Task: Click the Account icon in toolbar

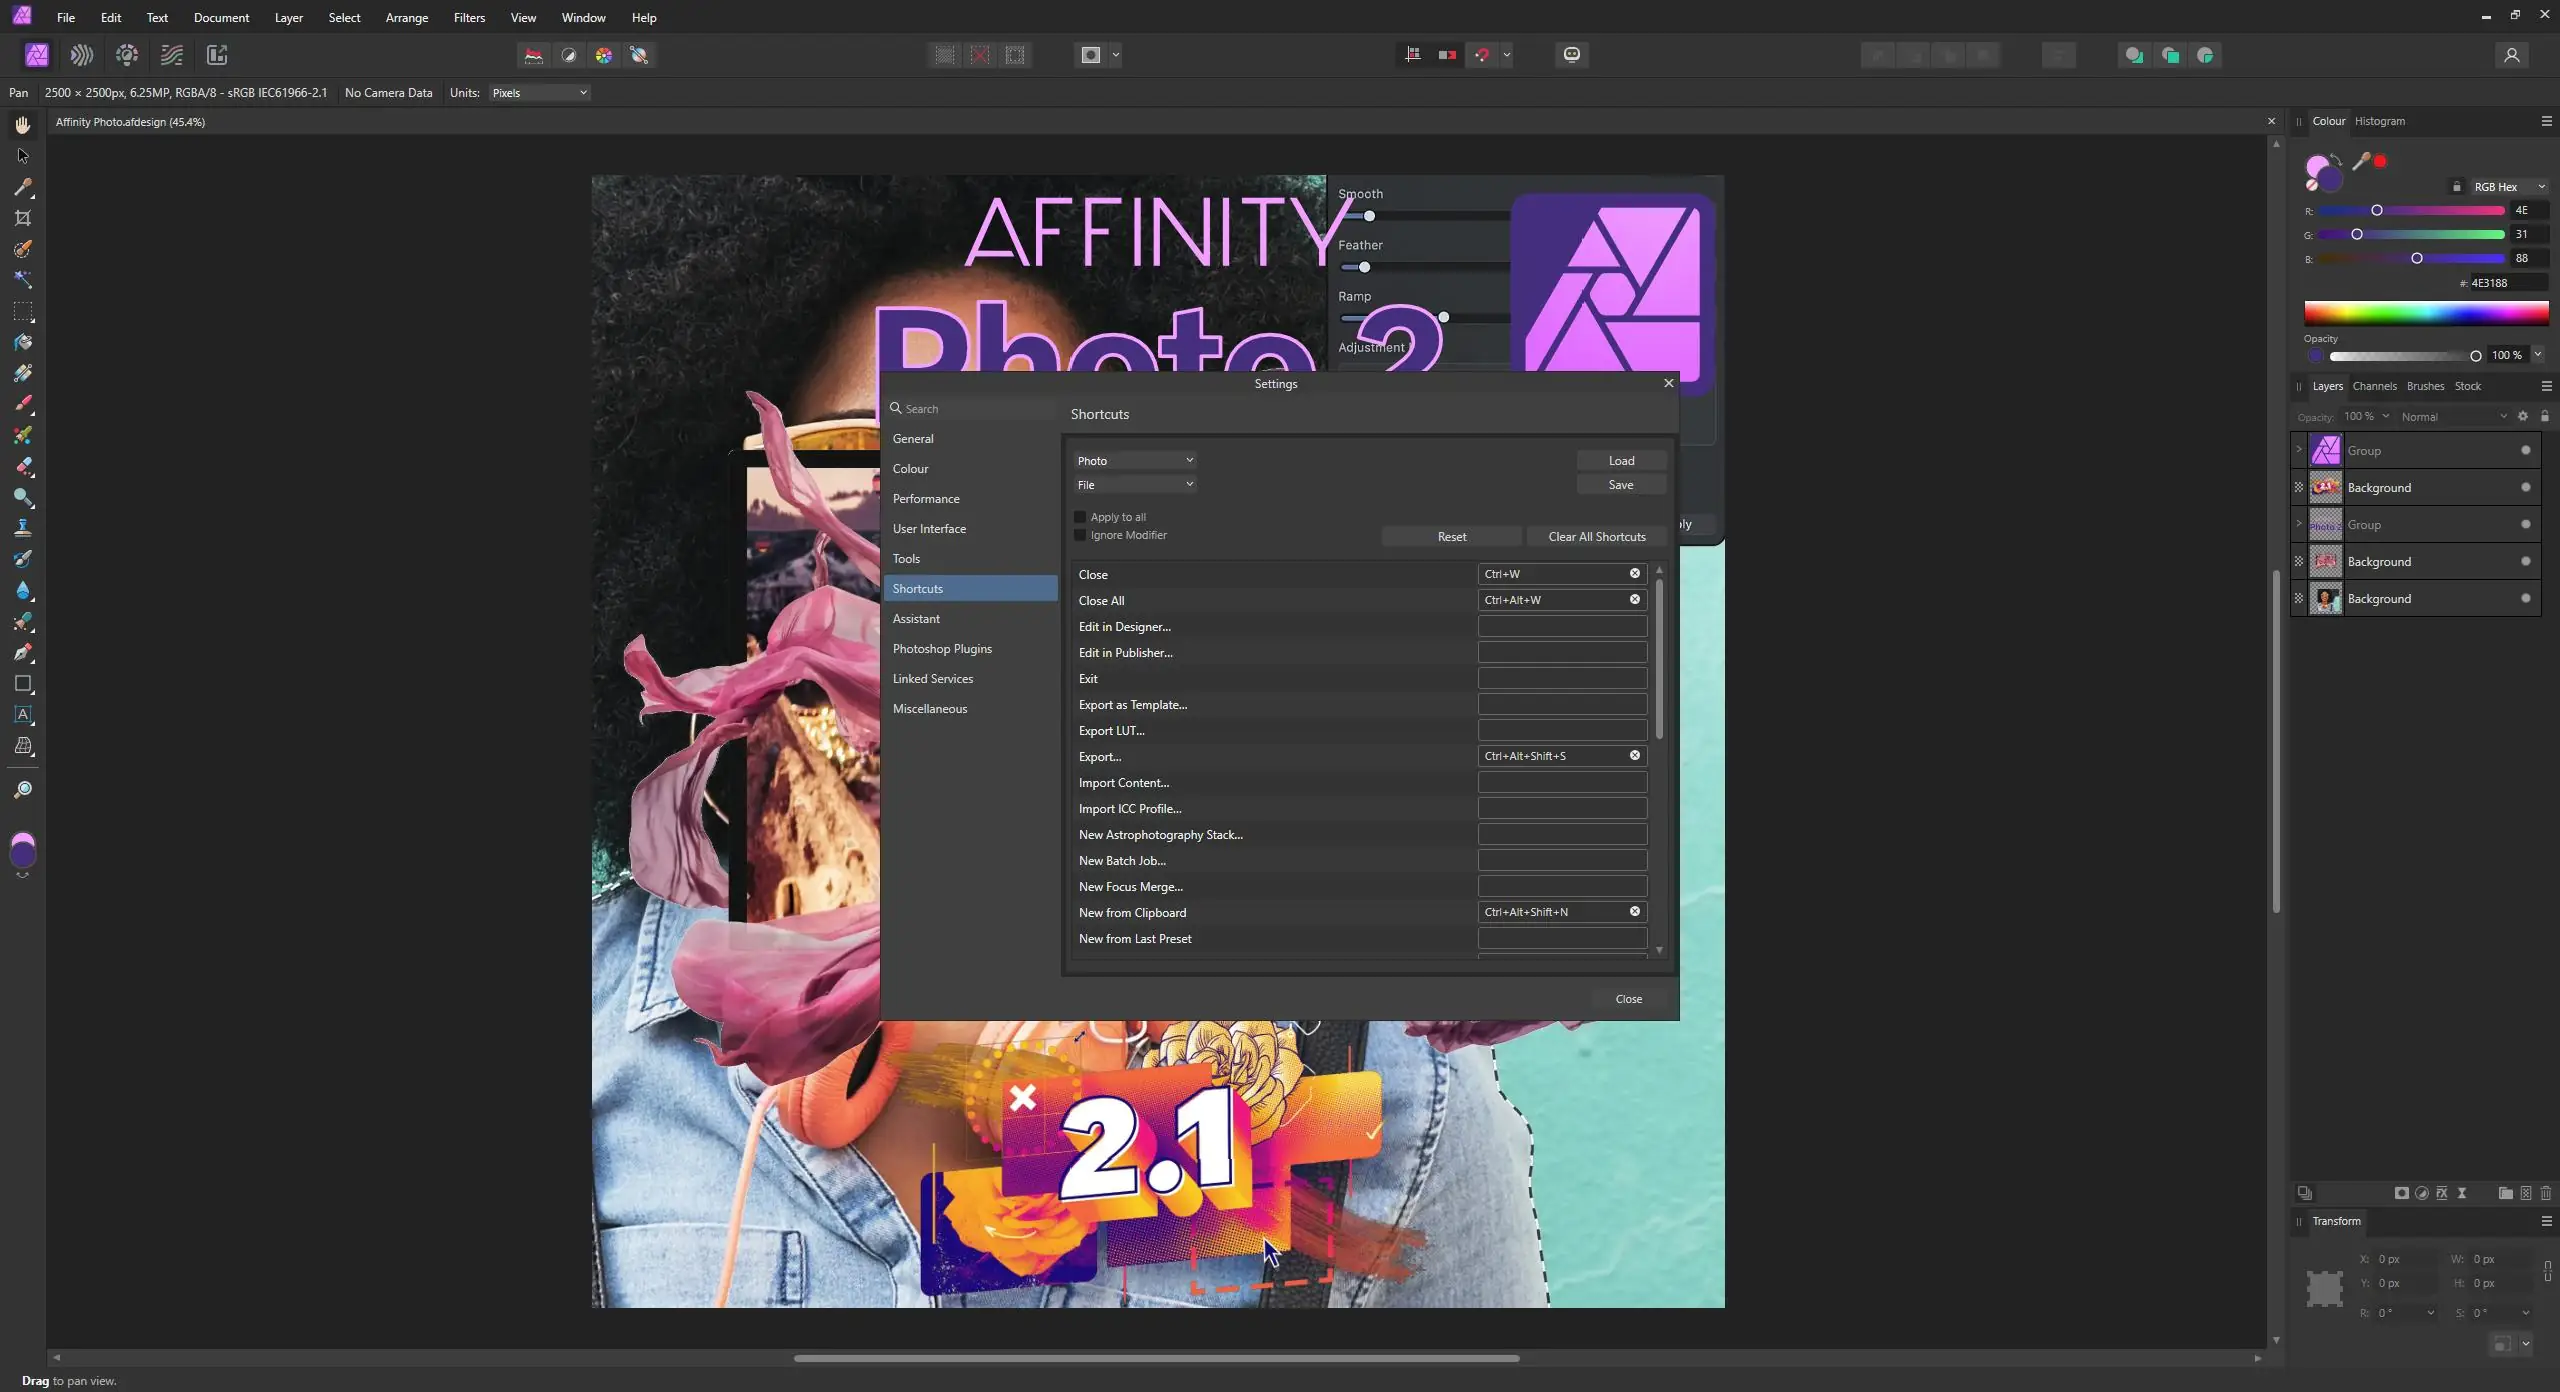Action: (x=2511, y=55)
